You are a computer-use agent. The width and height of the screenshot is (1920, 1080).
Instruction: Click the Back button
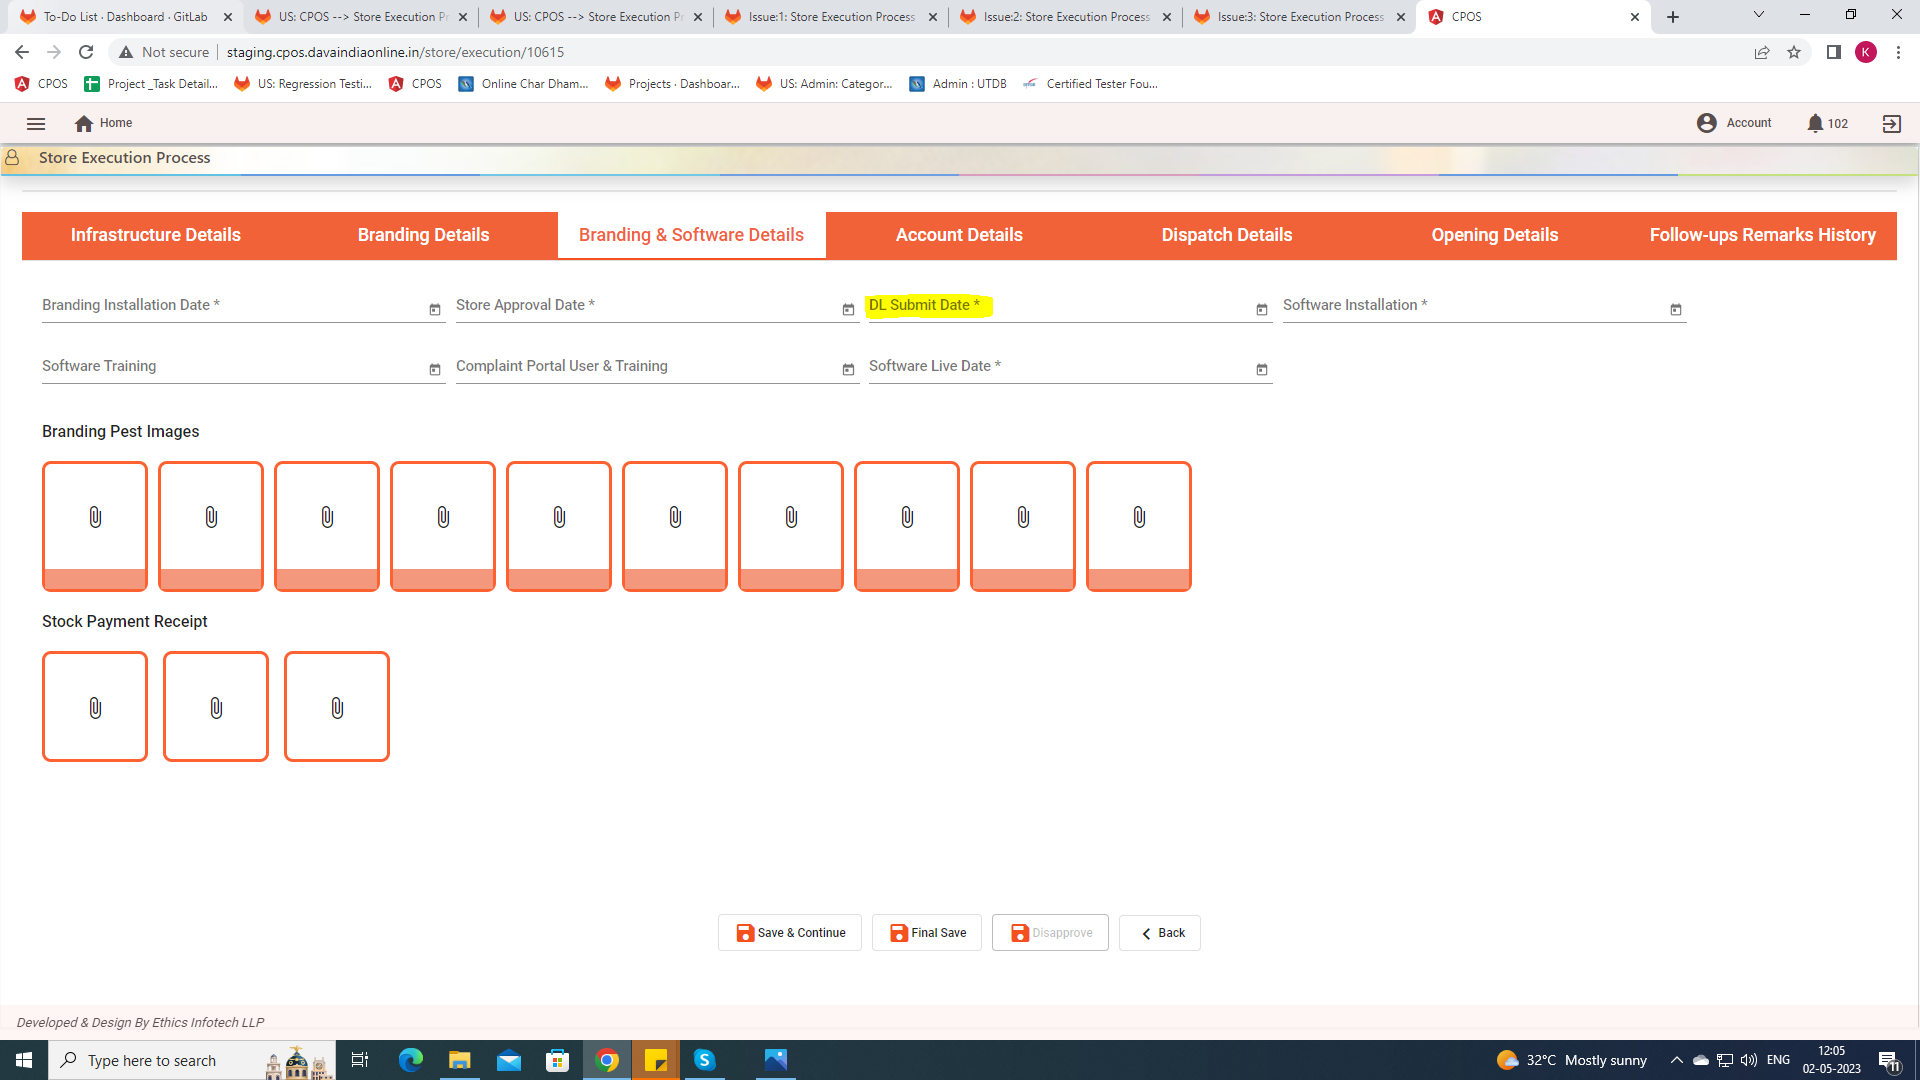tap(1160, 933)
